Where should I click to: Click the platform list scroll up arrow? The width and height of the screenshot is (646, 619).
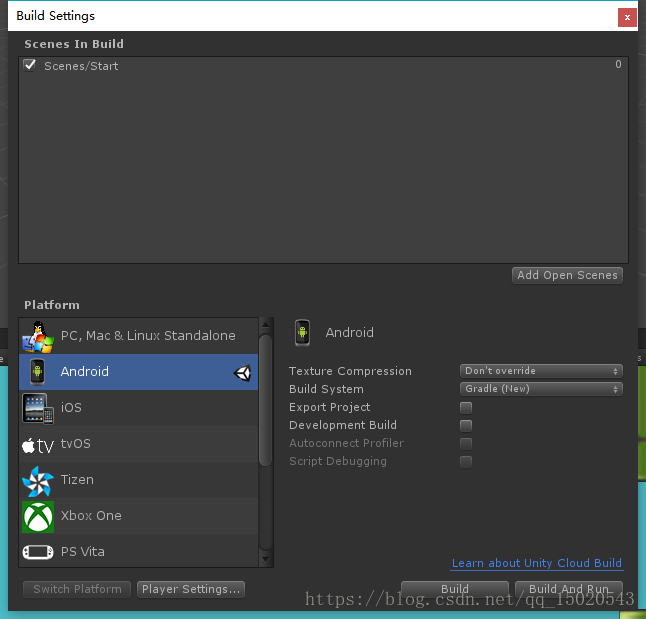tap(266, 325)
